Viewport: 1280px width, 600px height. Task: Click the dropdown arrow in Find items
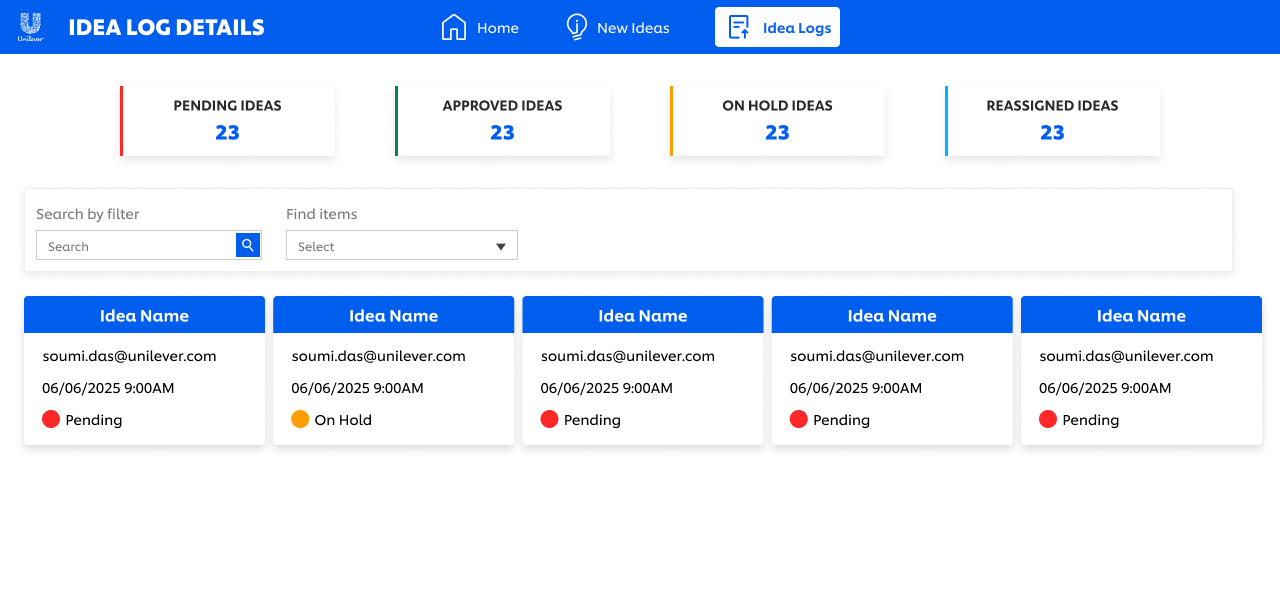point(501,247)
